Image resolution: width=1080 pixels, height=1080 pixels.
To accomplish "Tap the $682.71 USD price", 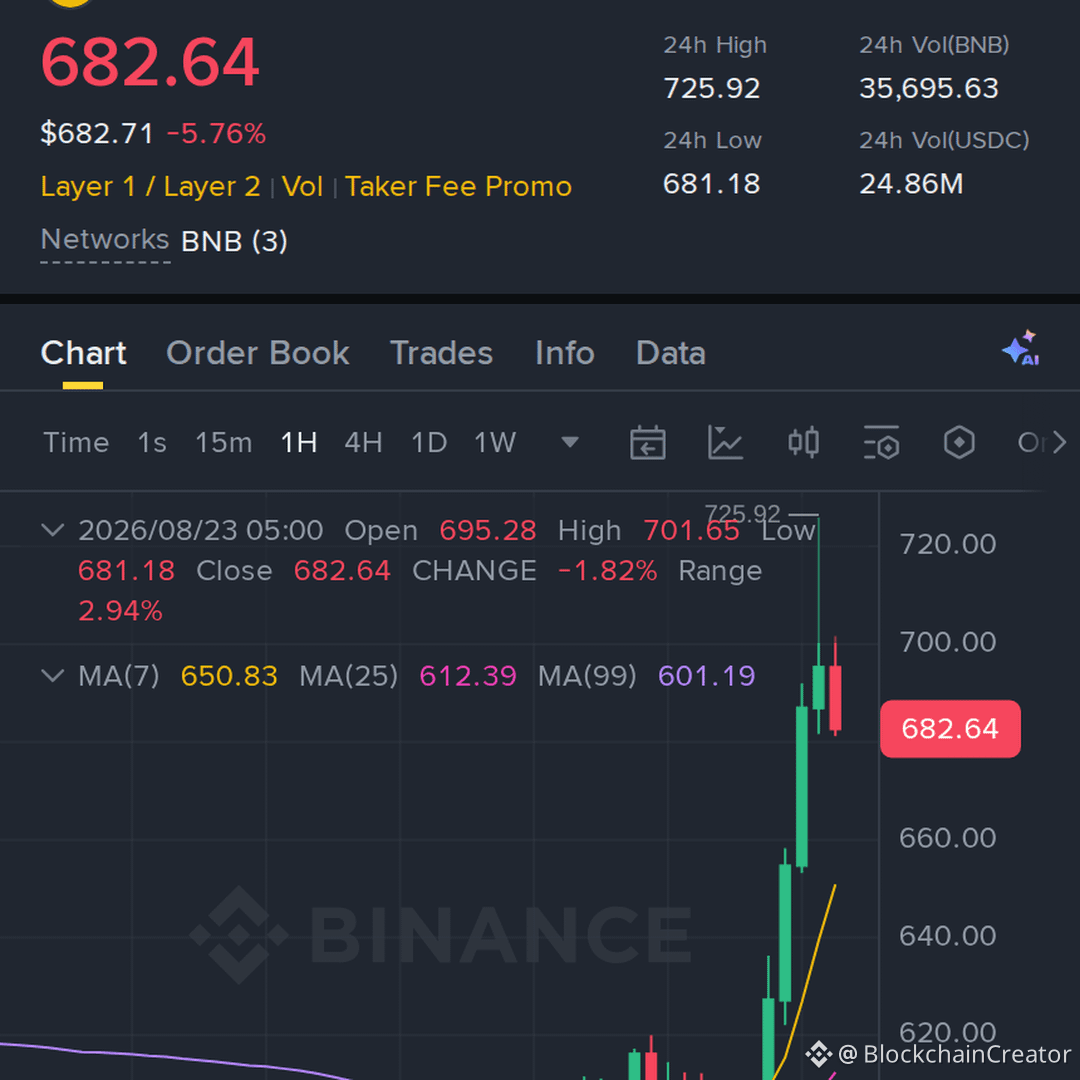I will [96, 134].
